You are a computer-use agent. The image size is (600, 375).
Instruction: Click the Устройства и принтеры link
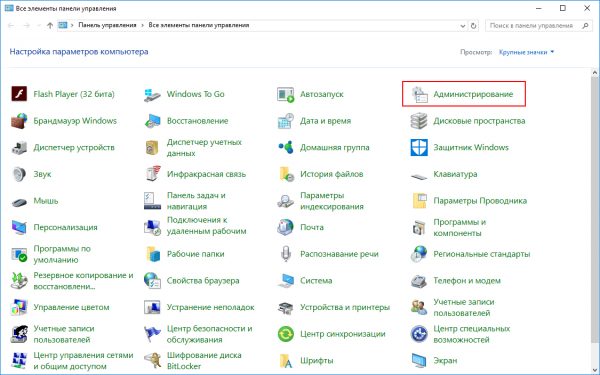pos(345,307)
